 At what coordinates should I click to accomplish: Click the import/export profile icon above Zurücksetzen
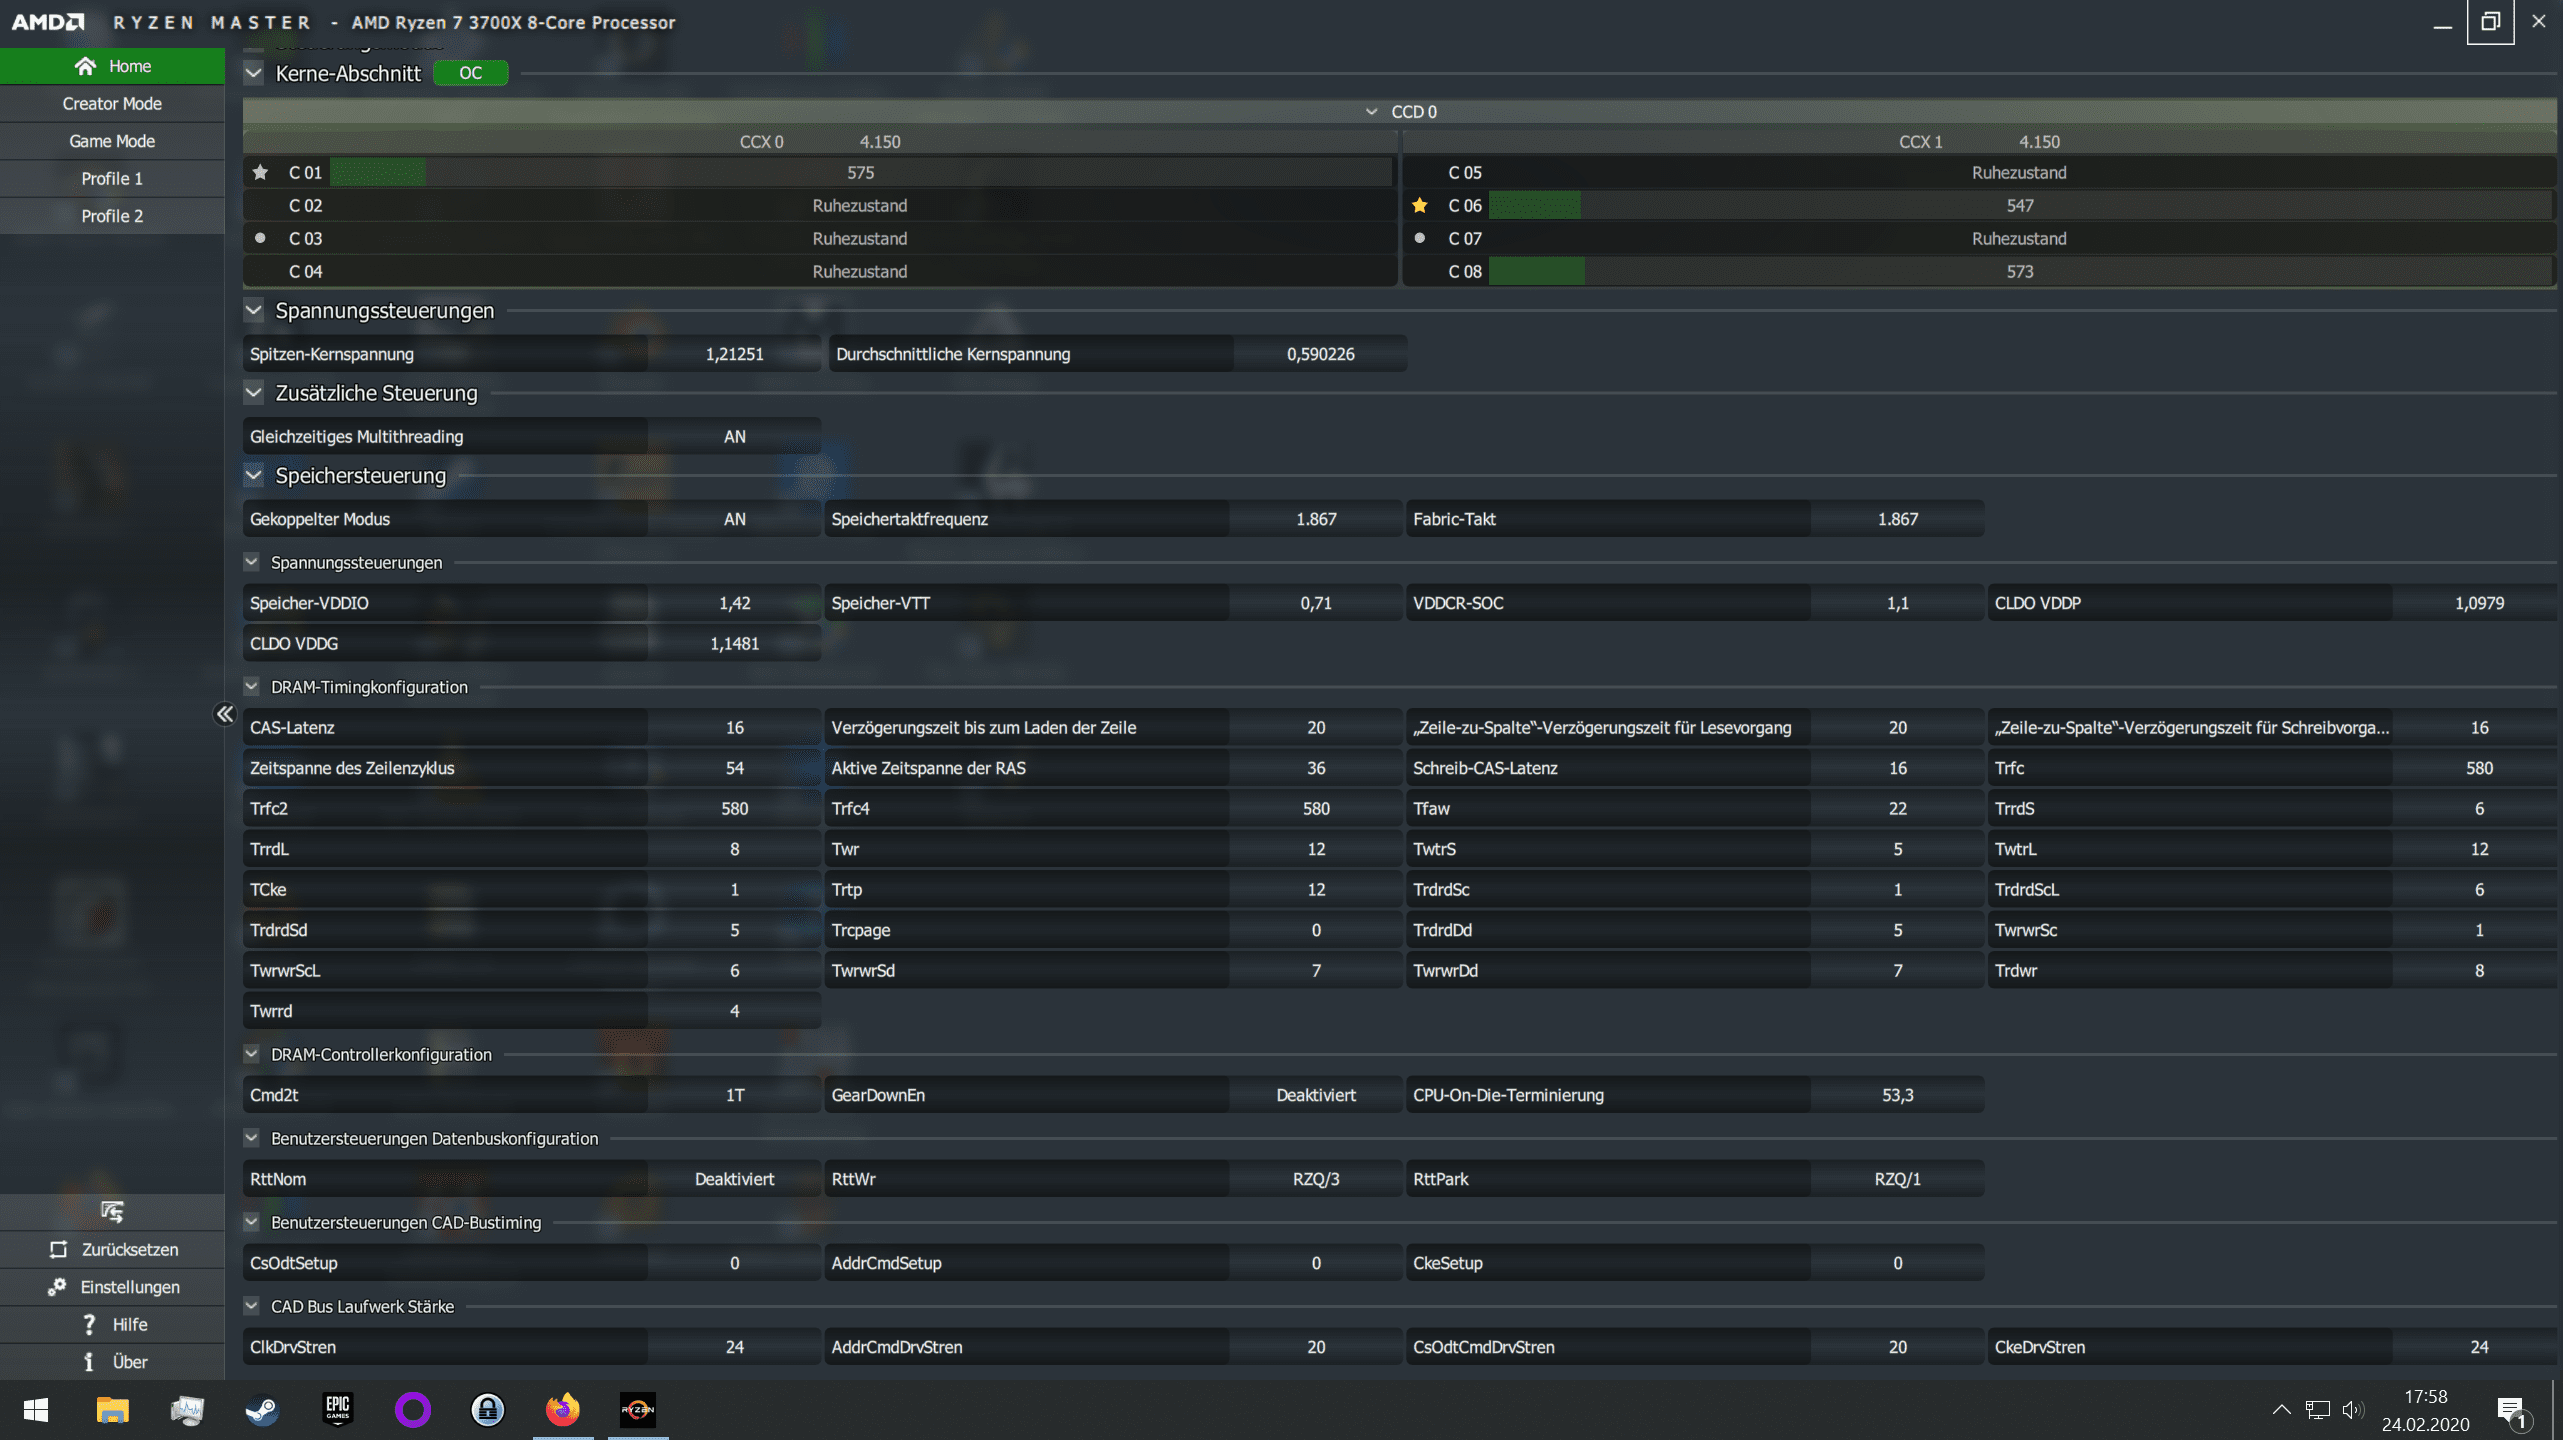[112, 1212]
